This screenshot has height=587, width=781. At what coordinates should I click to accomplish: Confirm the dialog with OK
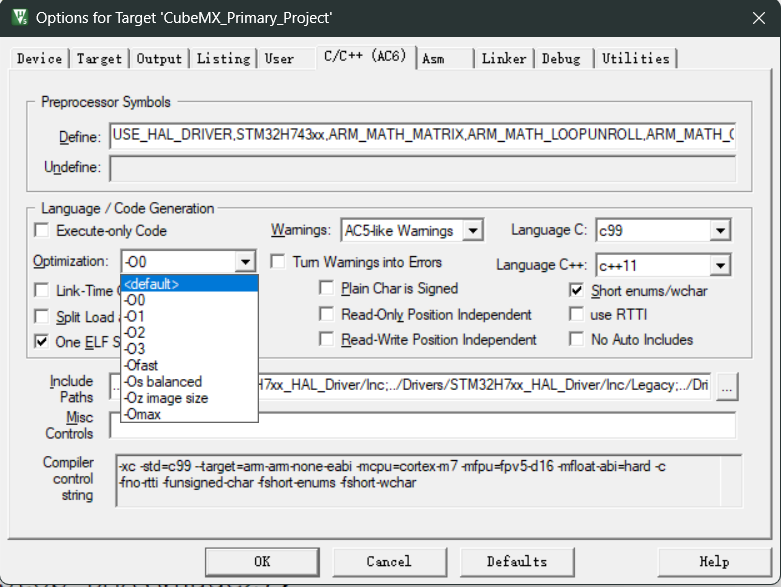[262, 562]
